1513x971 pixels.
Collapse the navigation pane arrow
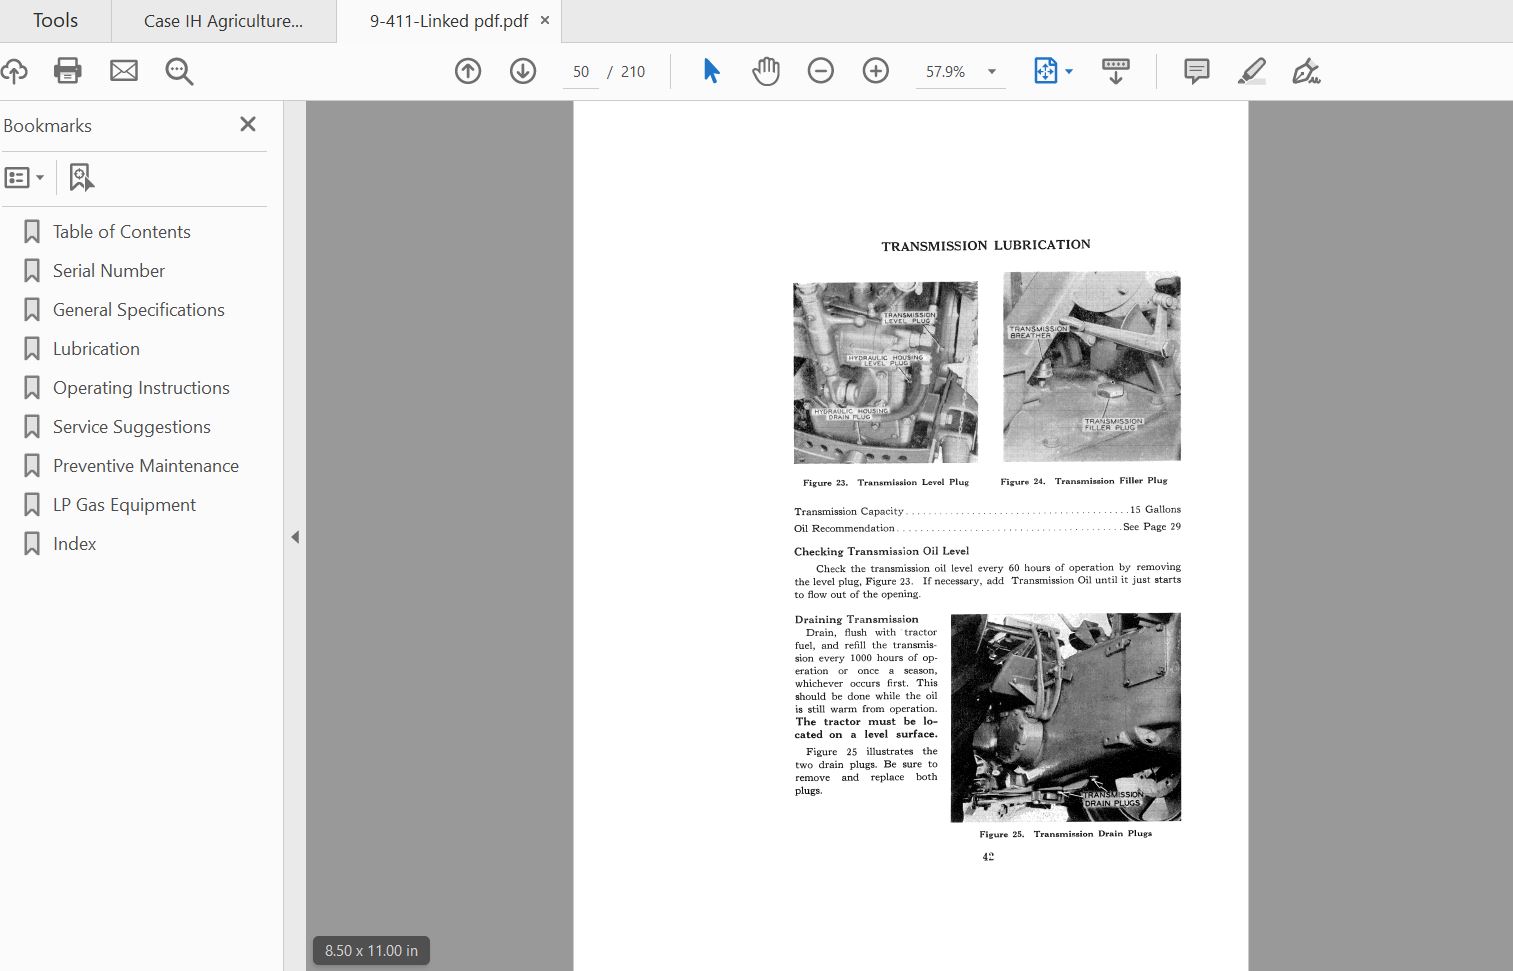[x=295, y=537]
